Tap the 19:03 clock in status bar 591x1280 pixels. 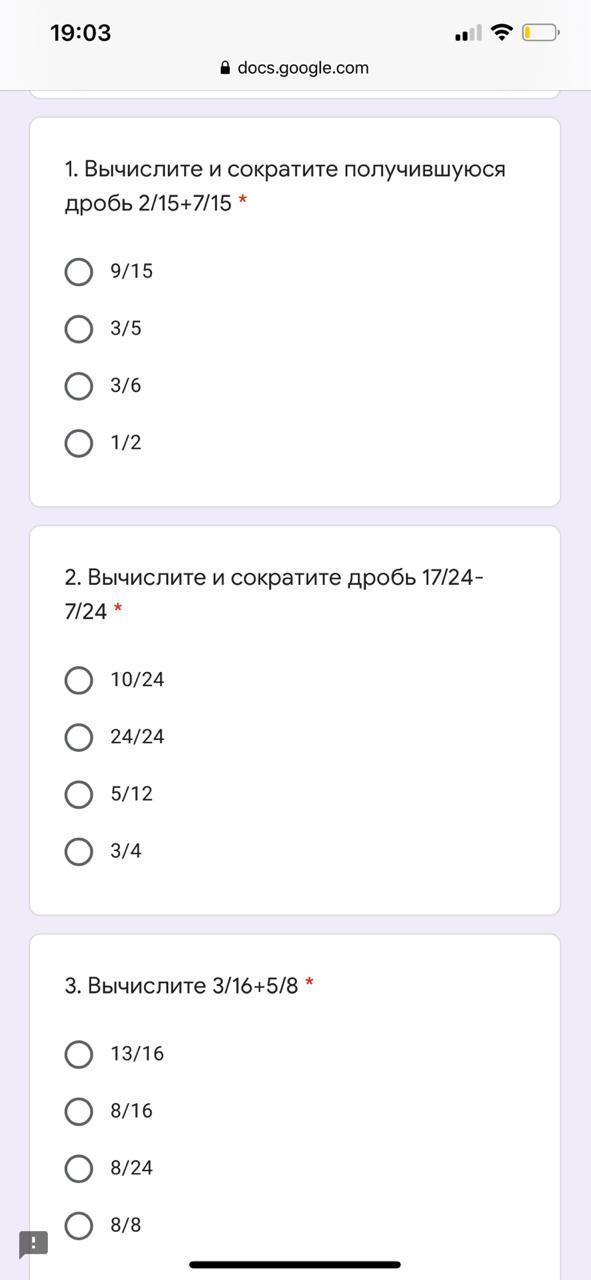81,33
